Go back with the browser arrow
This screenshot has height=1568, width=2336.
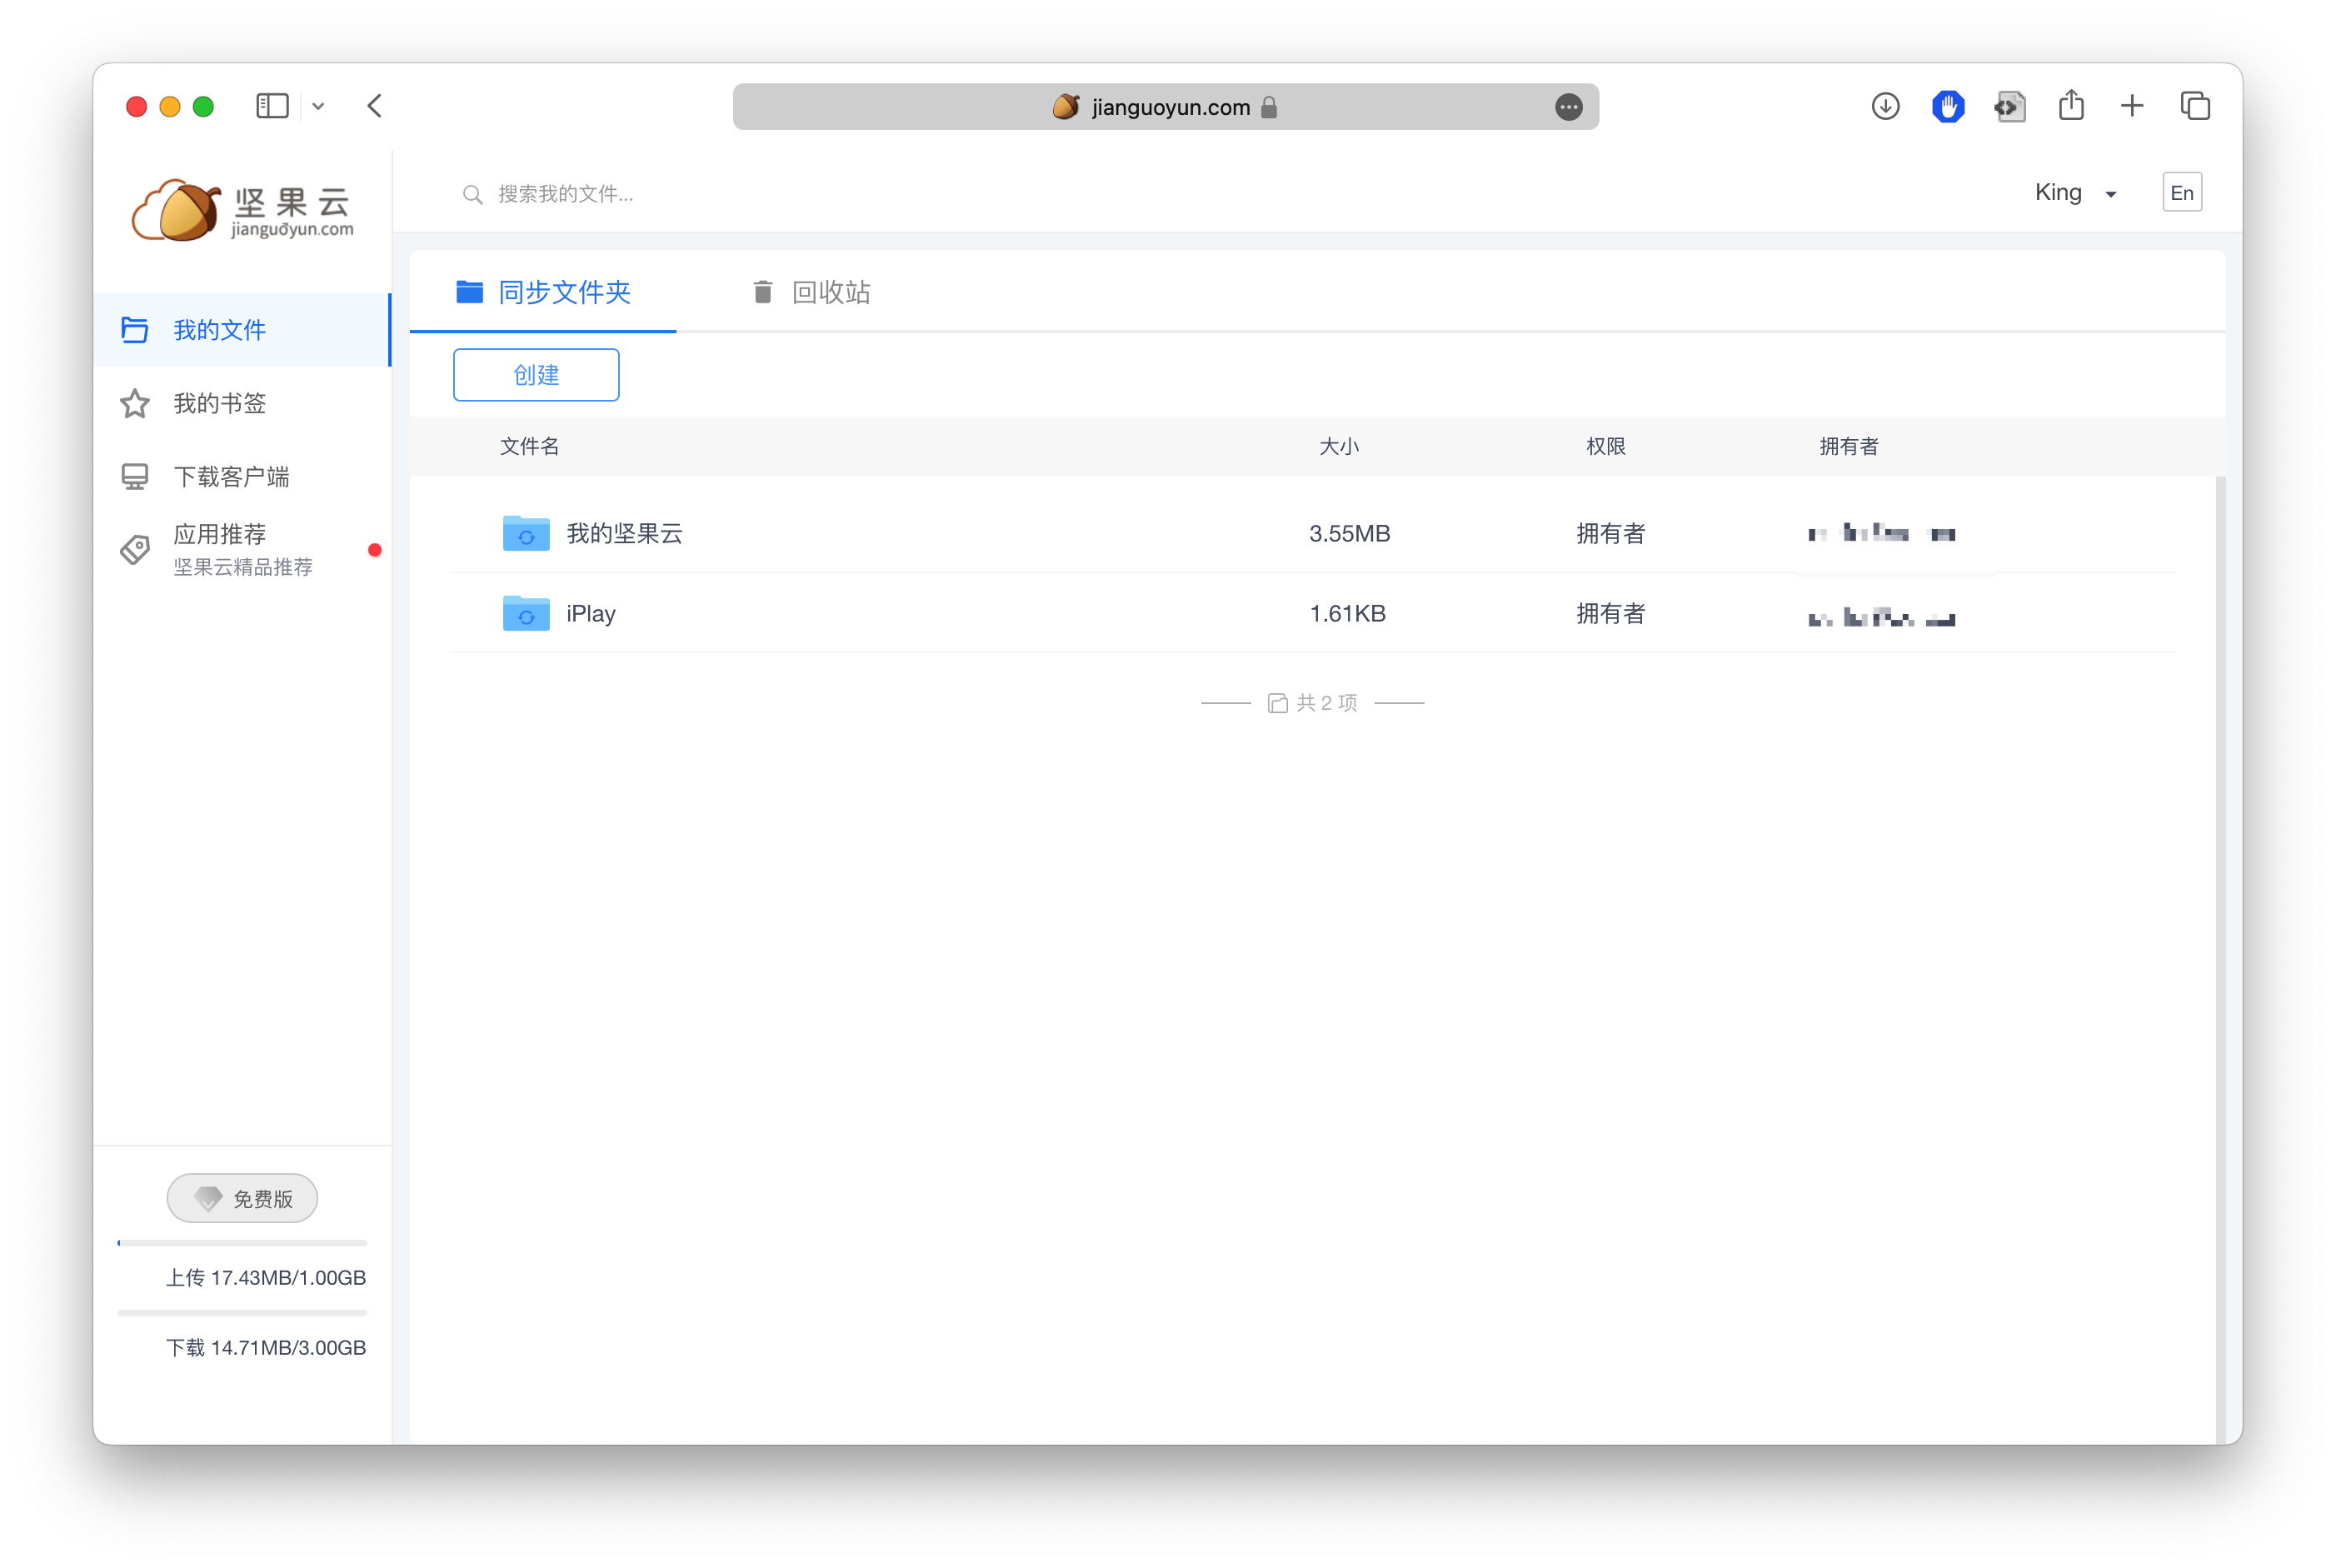pyautogui.click(x=375, y=106)
